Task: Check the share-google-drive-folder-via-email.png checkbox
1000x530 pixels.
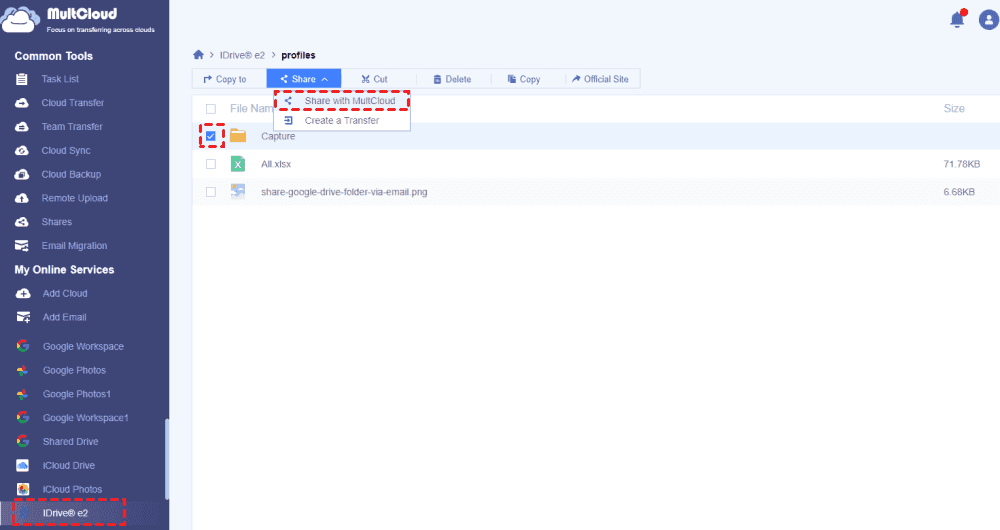Action: [x=210, y=191]
